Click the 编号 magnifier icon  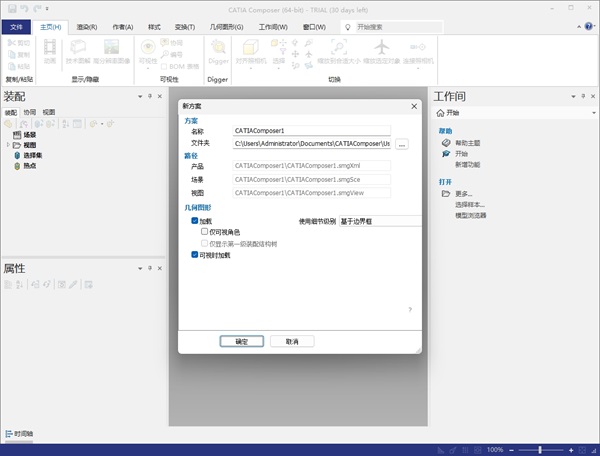coord(165,54)
